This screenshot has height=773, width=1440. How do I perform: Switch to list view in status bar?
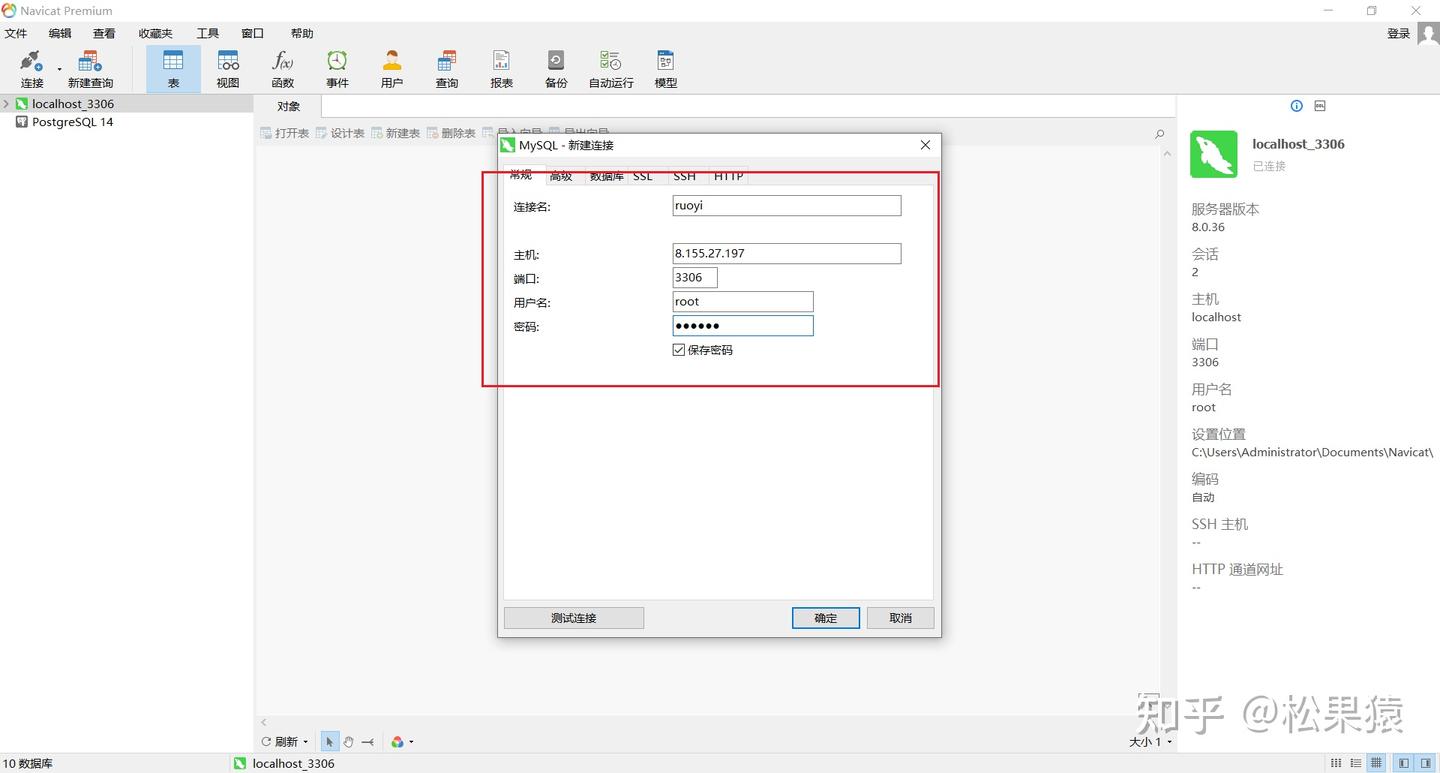point(1336,763)
